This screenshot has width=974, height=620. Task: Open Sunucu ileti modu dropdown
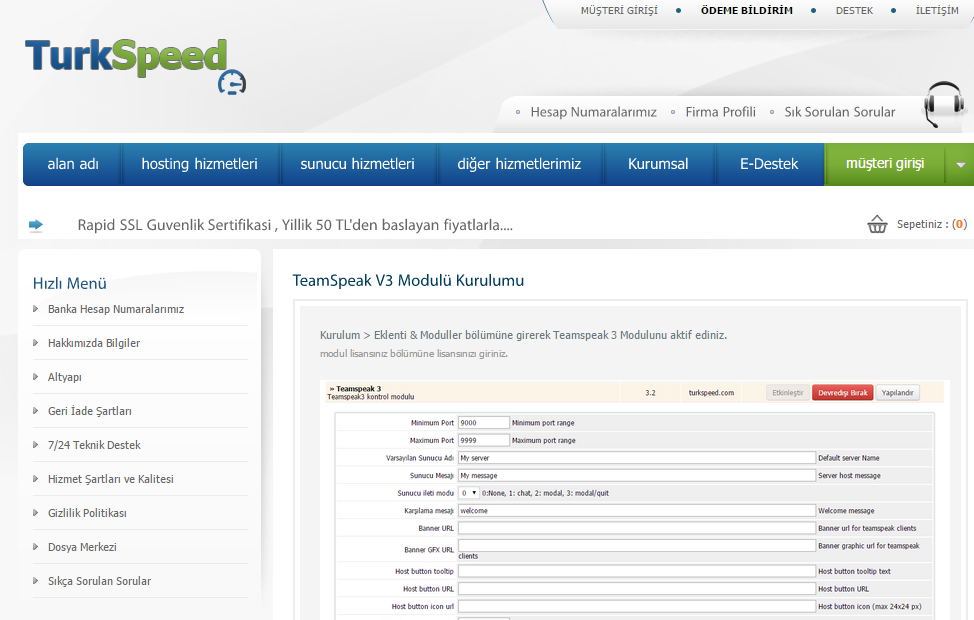click(468, 493)
